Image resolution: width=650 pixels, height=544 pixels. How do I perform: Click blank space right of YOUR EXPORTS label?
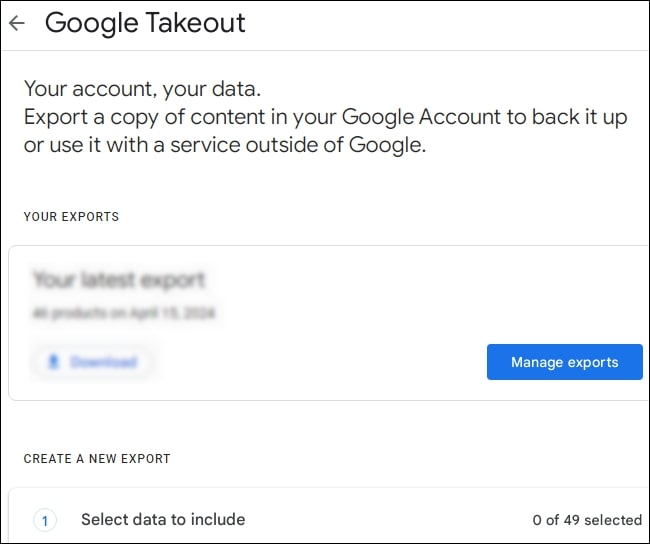pos(400,217)
